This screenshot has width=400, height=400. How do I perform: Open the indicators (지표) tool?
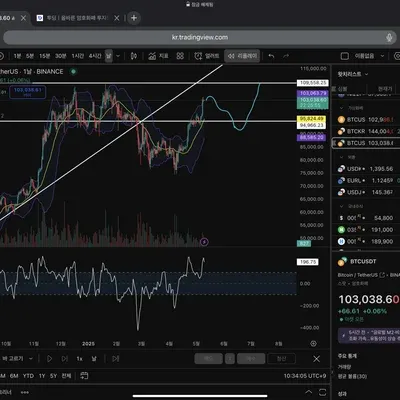tap(158, 56)
